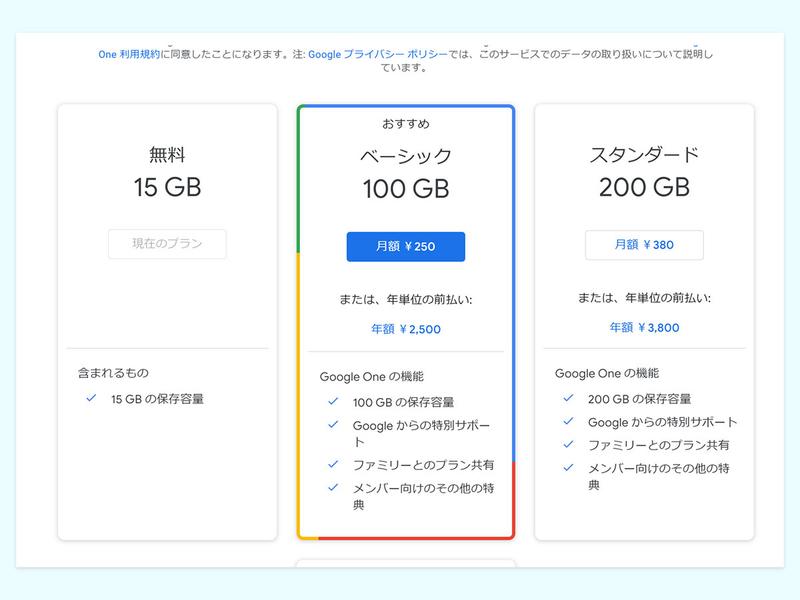
Task: Click the 現在のプラン button
Action: click(167, 244)
